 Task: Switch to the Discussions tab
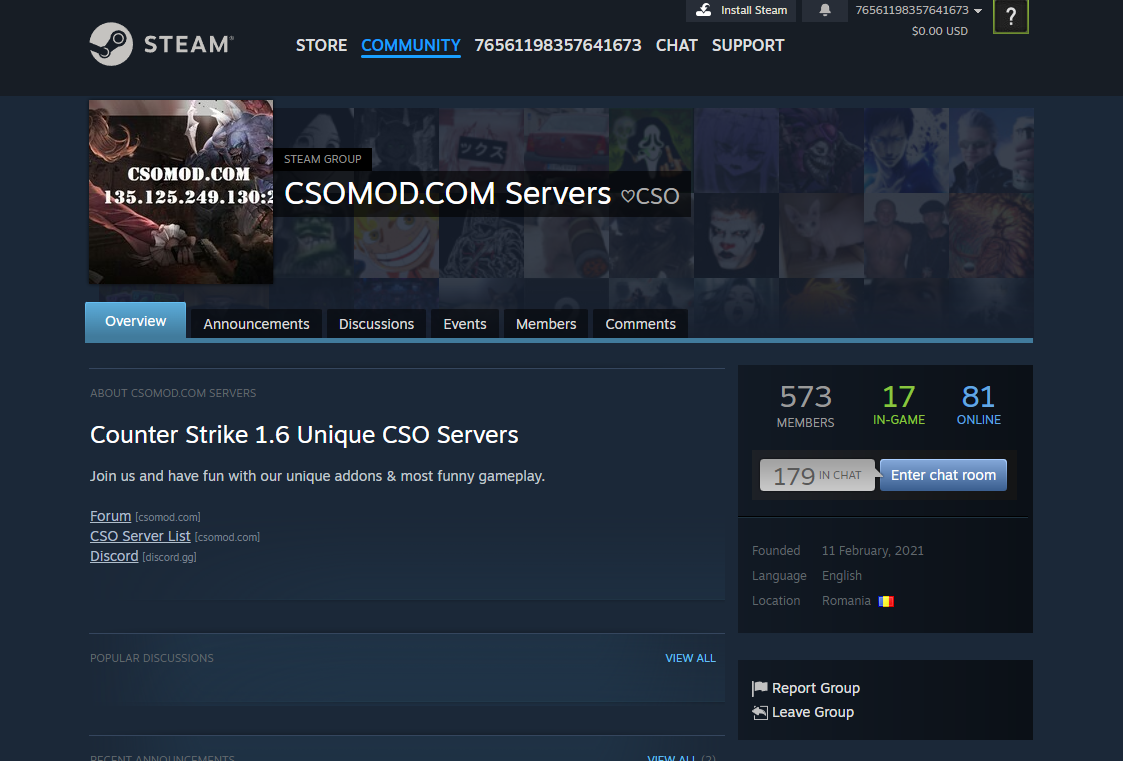pyautogui.click(x=376, y=324)
